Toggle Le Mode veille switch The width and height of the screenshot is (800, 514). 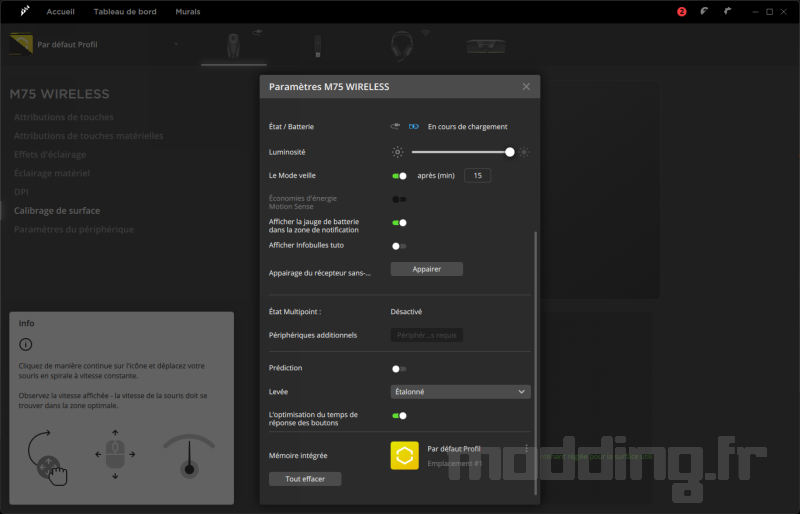coord(399,176)
